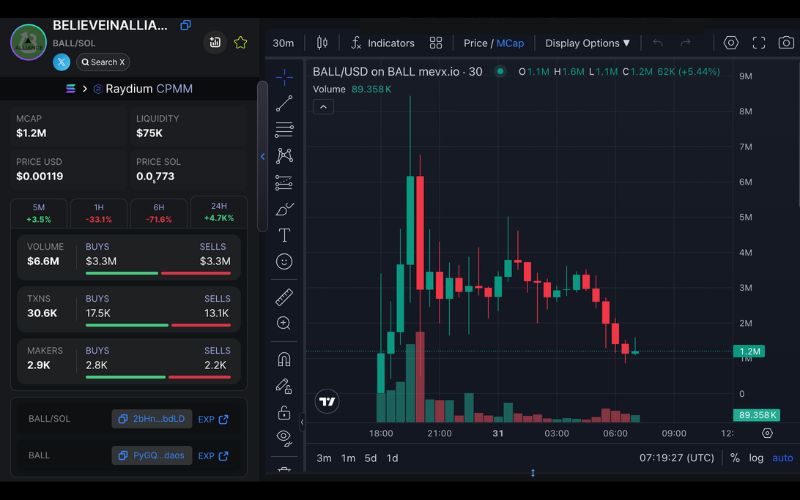Collapse the drawing toolbar arrow
The height and width of the screenshot is (500, 800).
coord(302,422)
